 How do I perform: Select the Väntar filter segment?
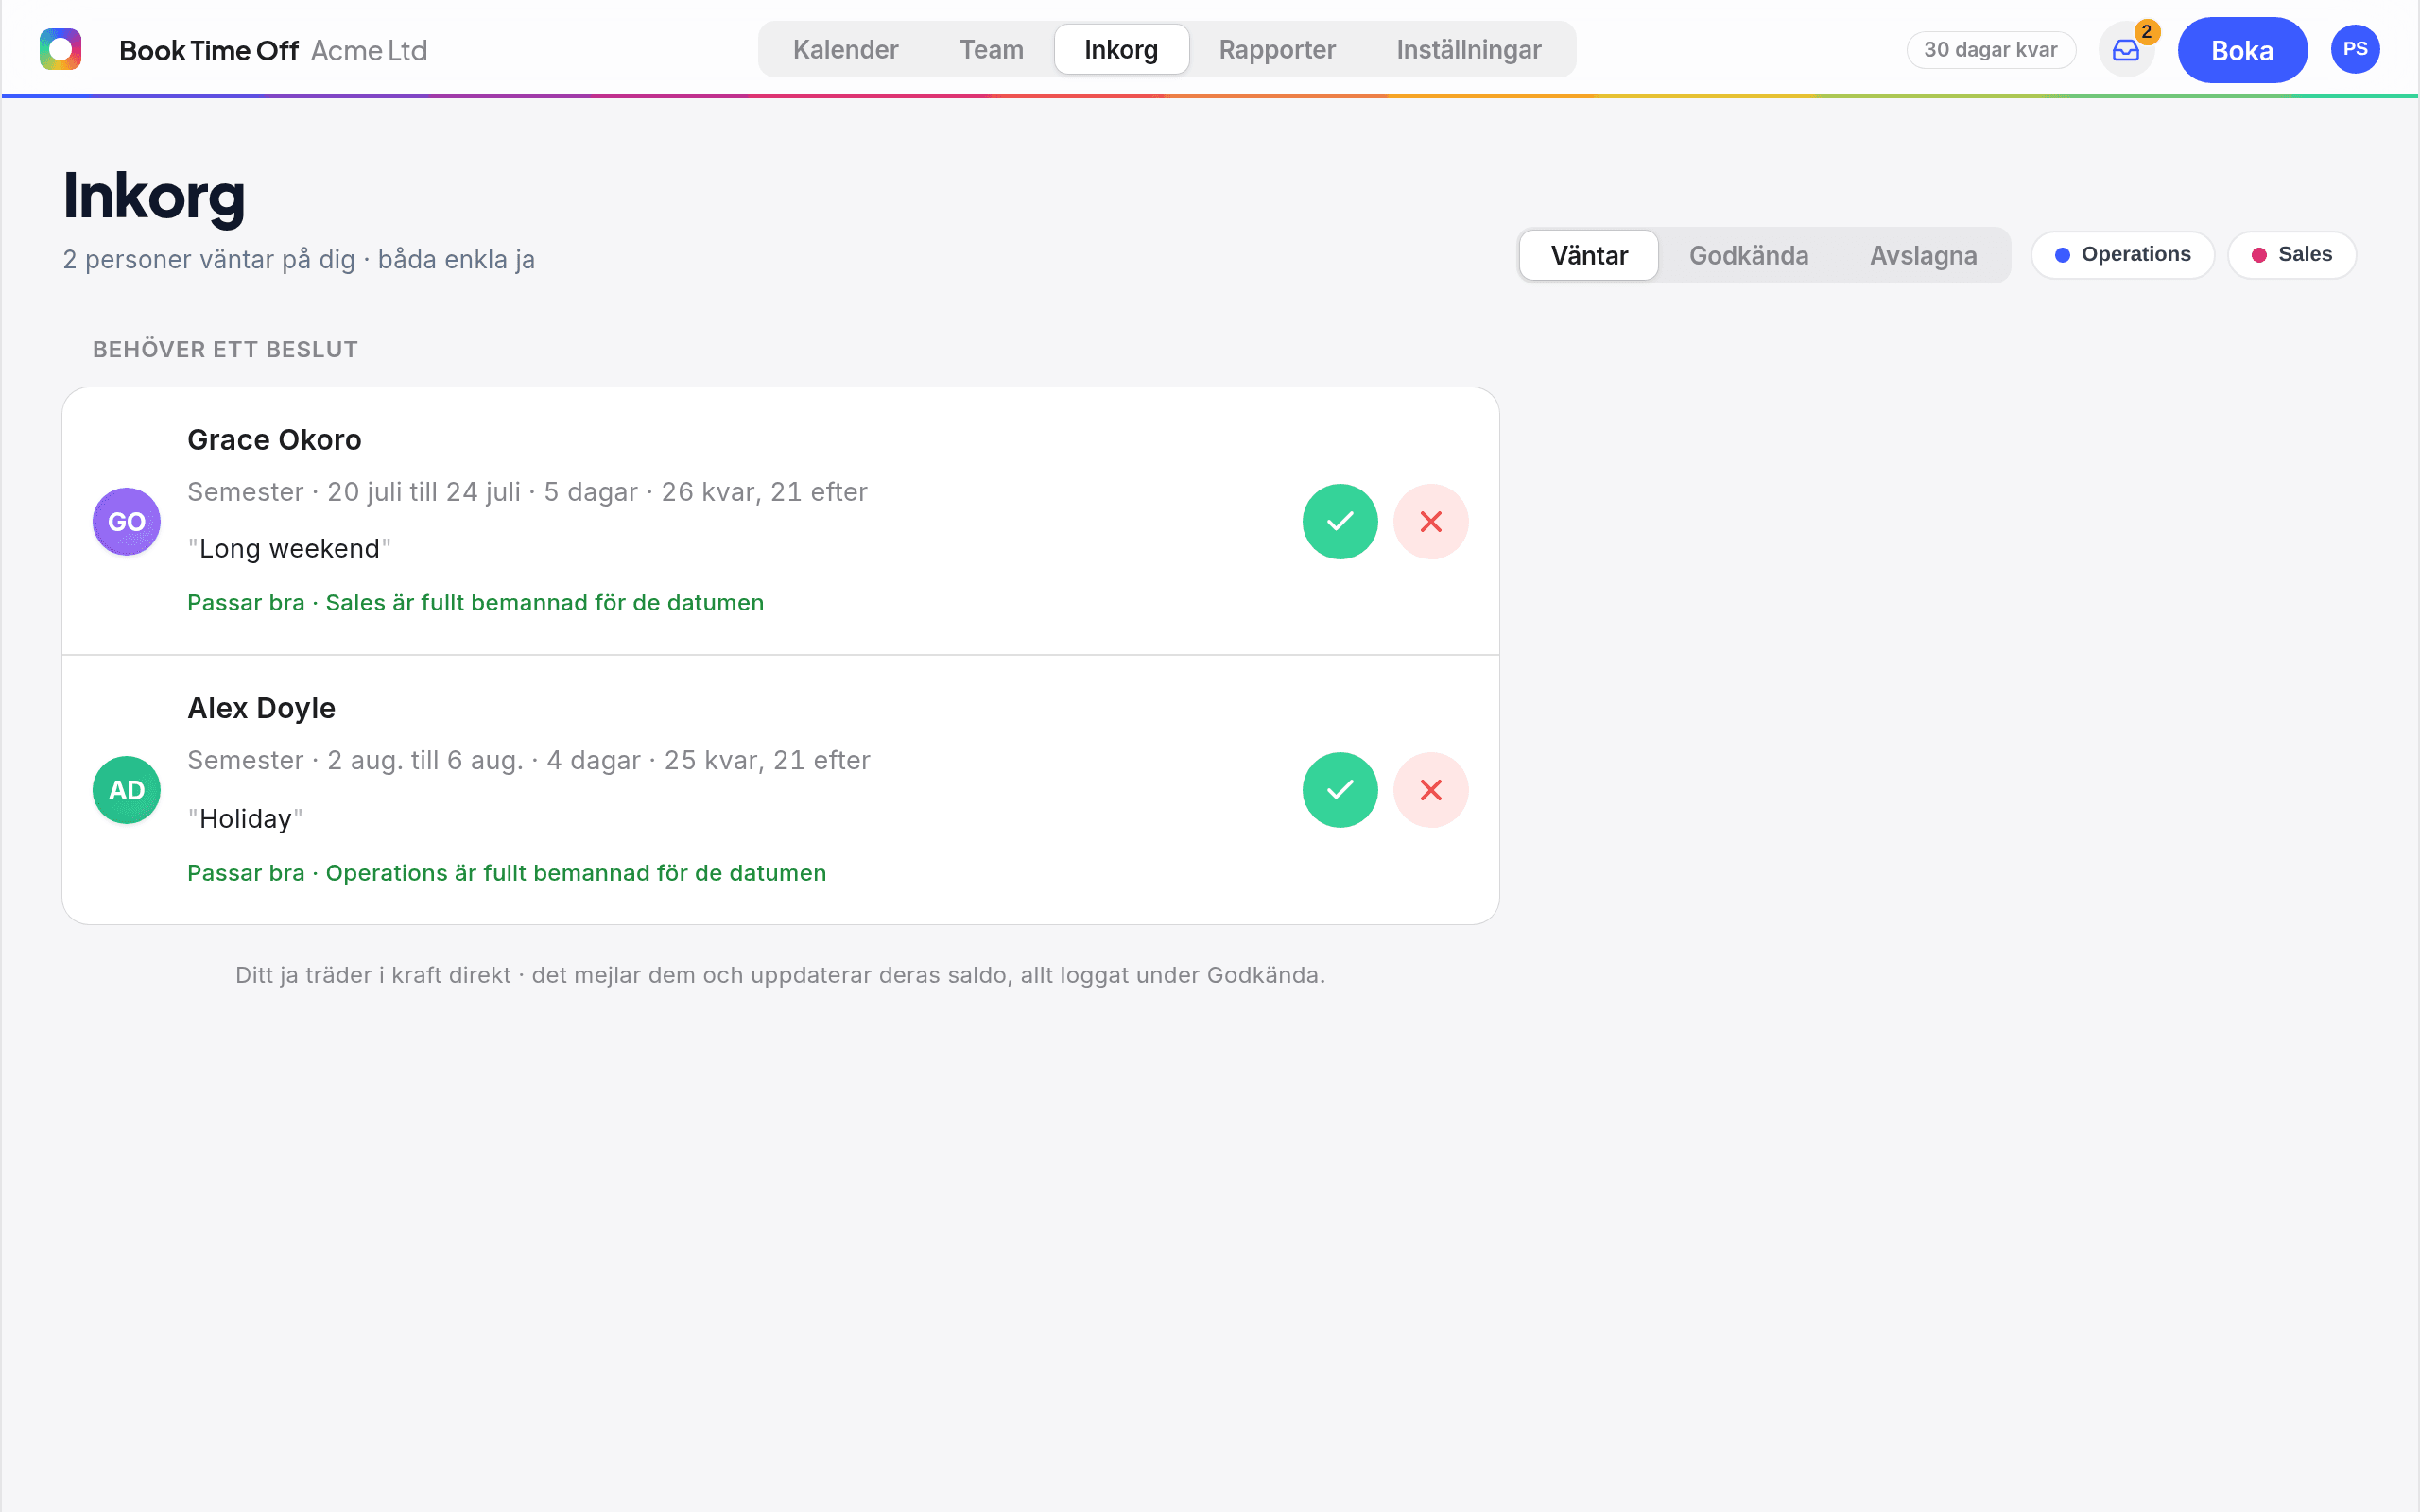[x=1589, y=255]
